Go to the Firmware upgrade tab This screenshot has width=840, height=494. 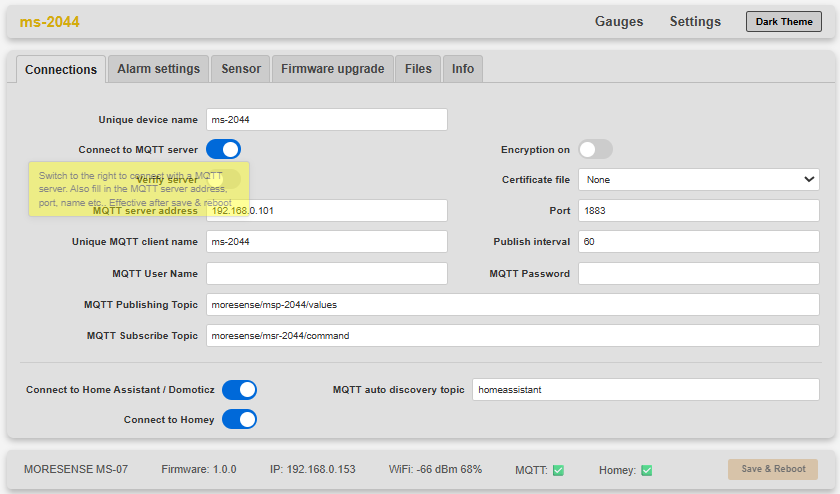click(332, 69)
